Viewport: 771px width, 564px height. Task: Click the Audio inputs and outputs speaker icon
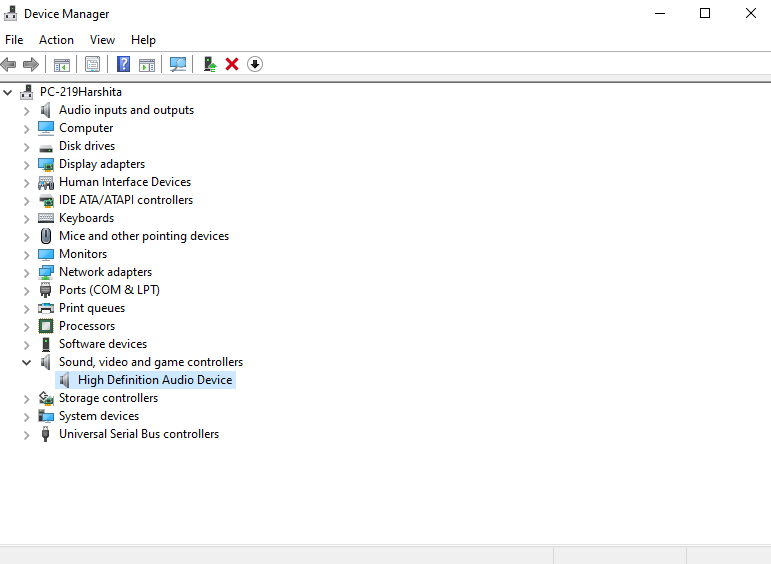(46, 110)
